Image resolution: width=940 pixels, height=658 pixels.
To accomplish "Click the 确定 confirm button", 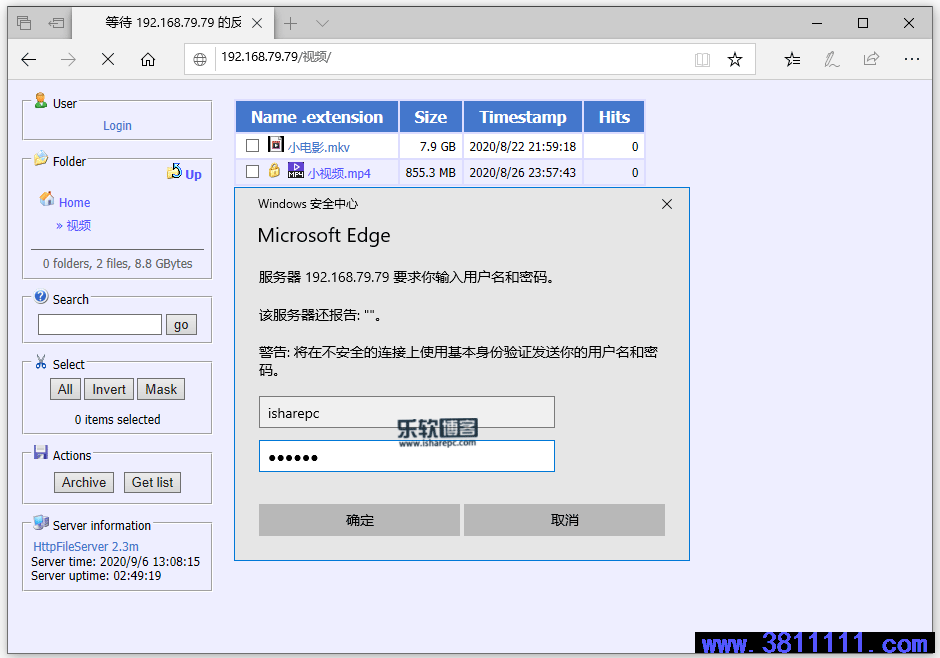I will (359, 520).
